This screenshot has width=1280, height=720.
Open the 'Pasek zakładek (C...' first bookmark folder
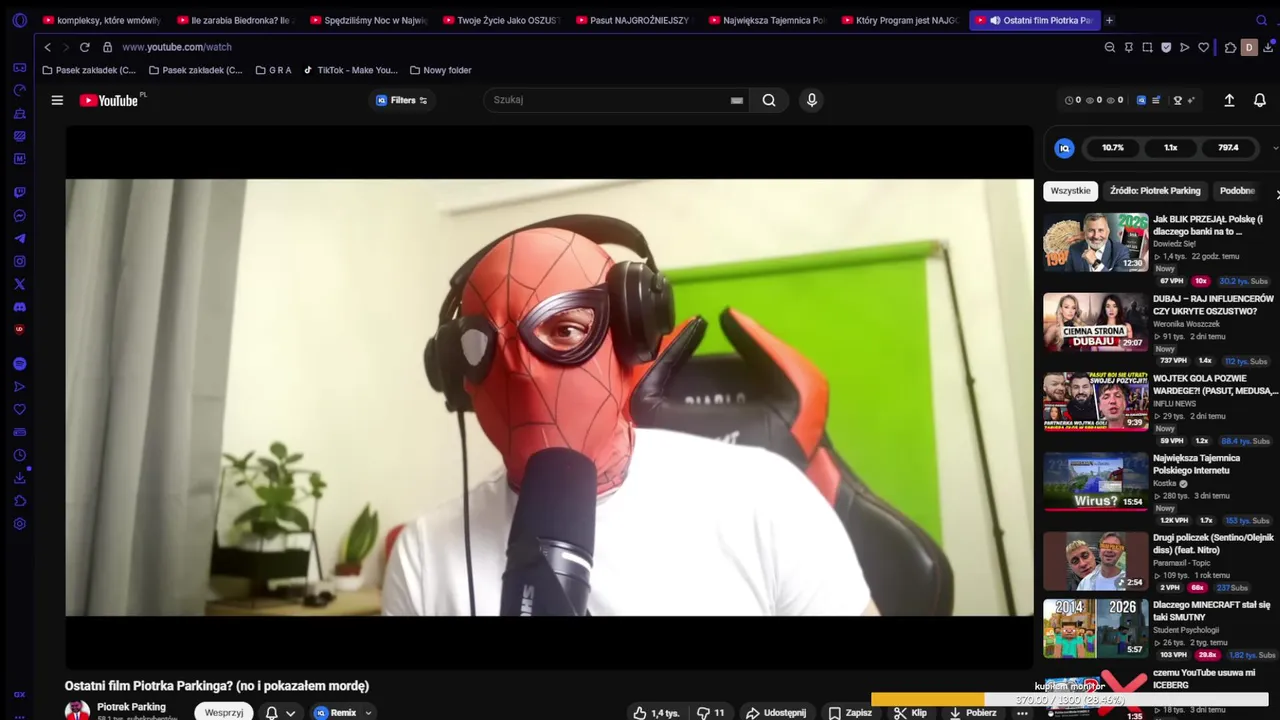(x=89, y=70)
